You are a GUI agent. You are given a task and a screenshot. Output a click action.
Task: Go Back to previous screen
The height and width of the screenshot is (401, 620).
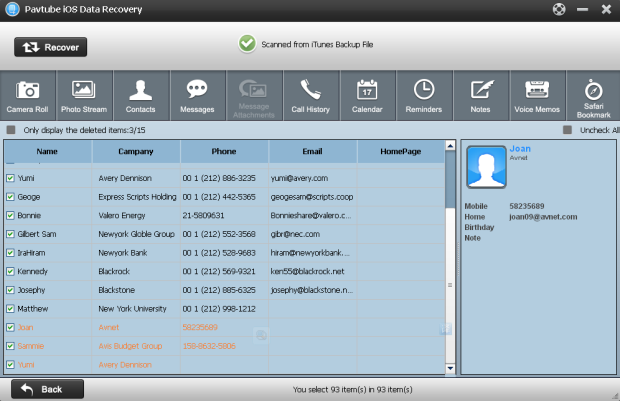47,389
